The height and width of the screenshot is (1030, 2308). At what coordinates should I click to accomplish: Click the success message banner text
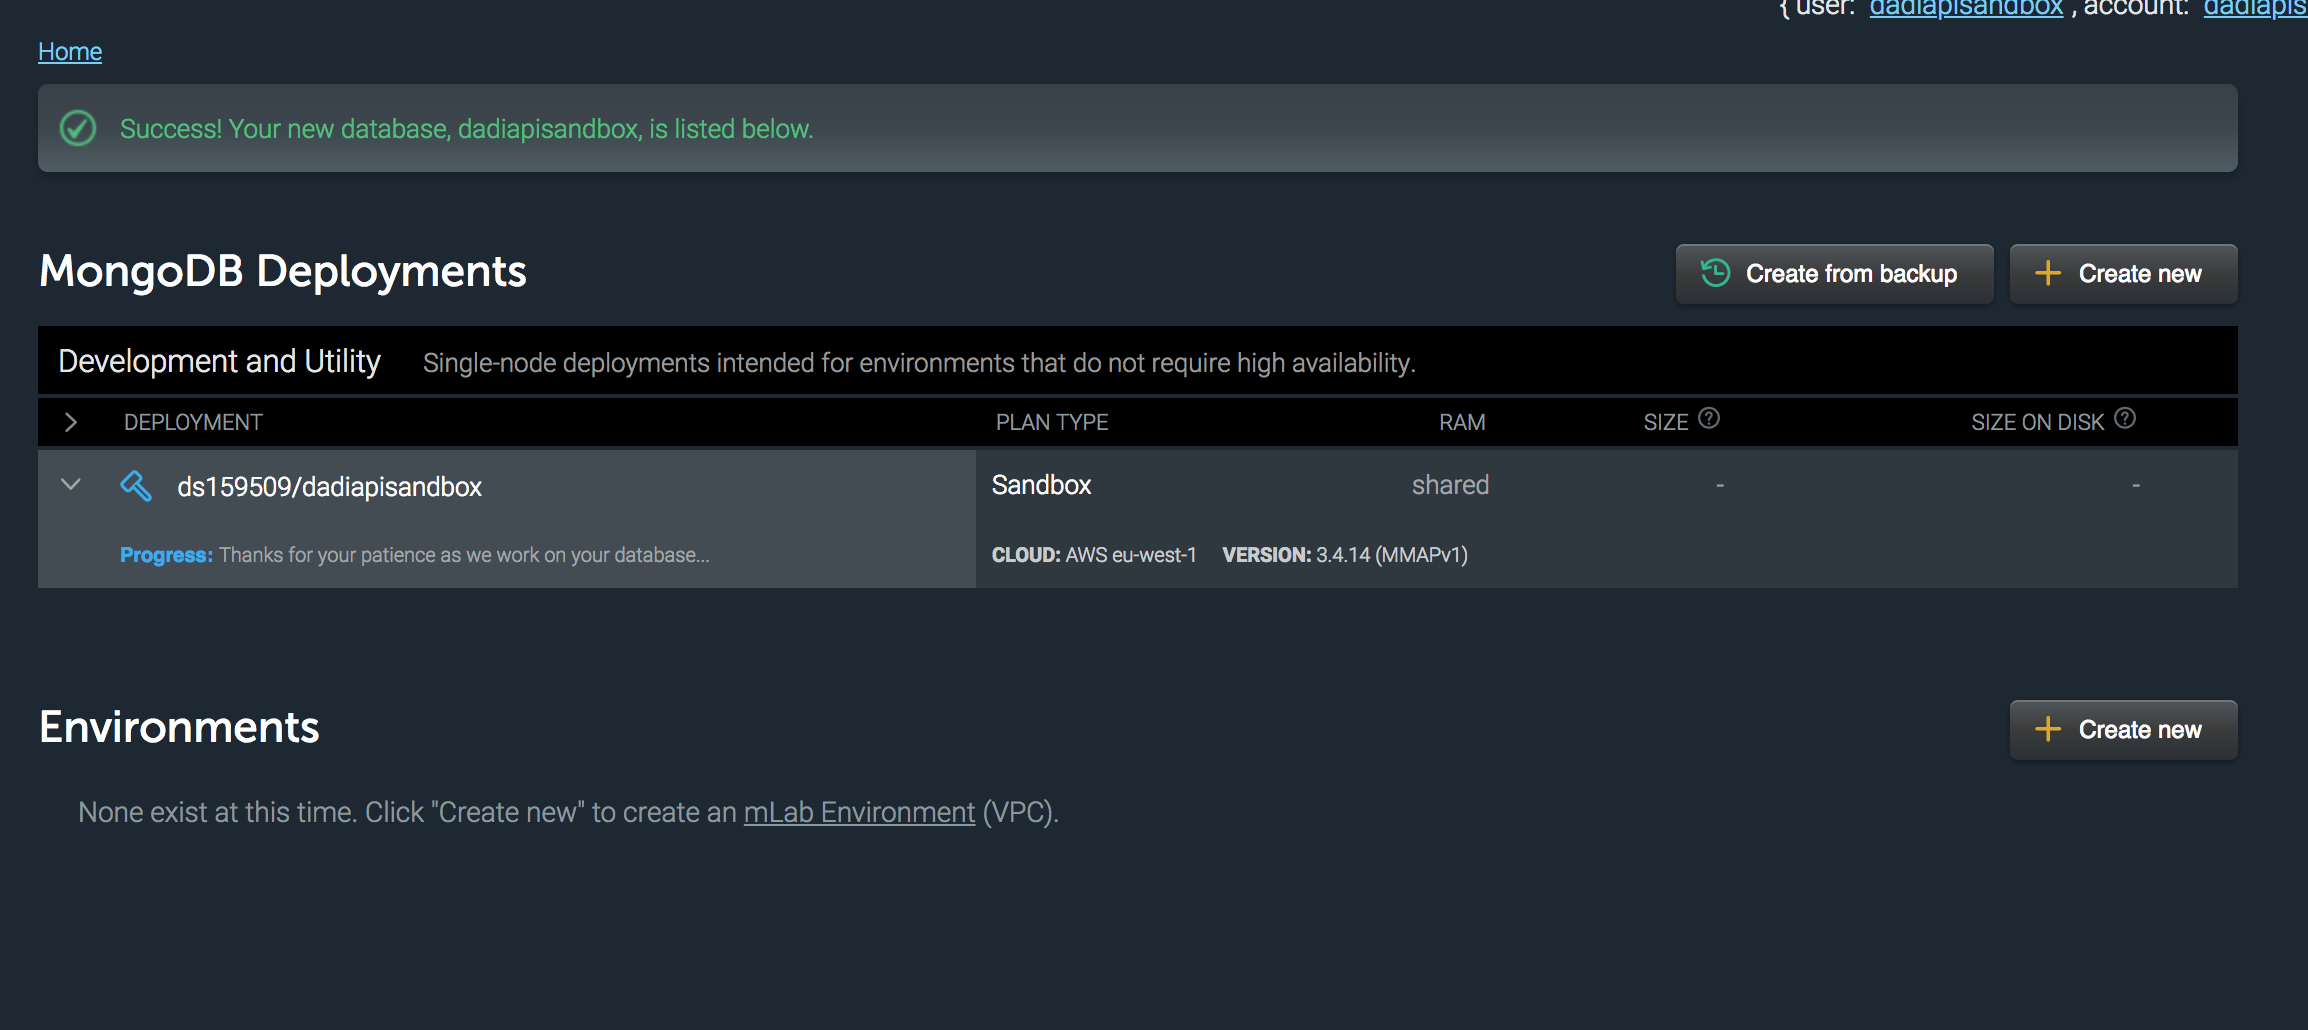466,129
